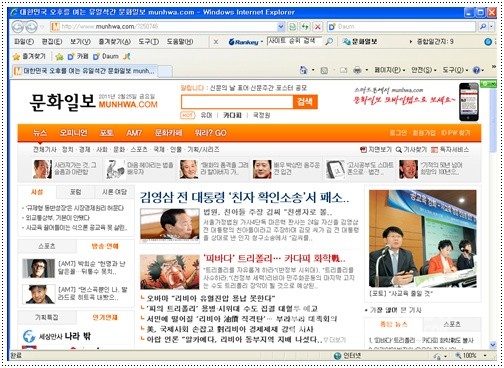The width and height of the screenshot is (504, 368).
Task: Expand the 페이지(P) dropdown menu
Action: 389,70
